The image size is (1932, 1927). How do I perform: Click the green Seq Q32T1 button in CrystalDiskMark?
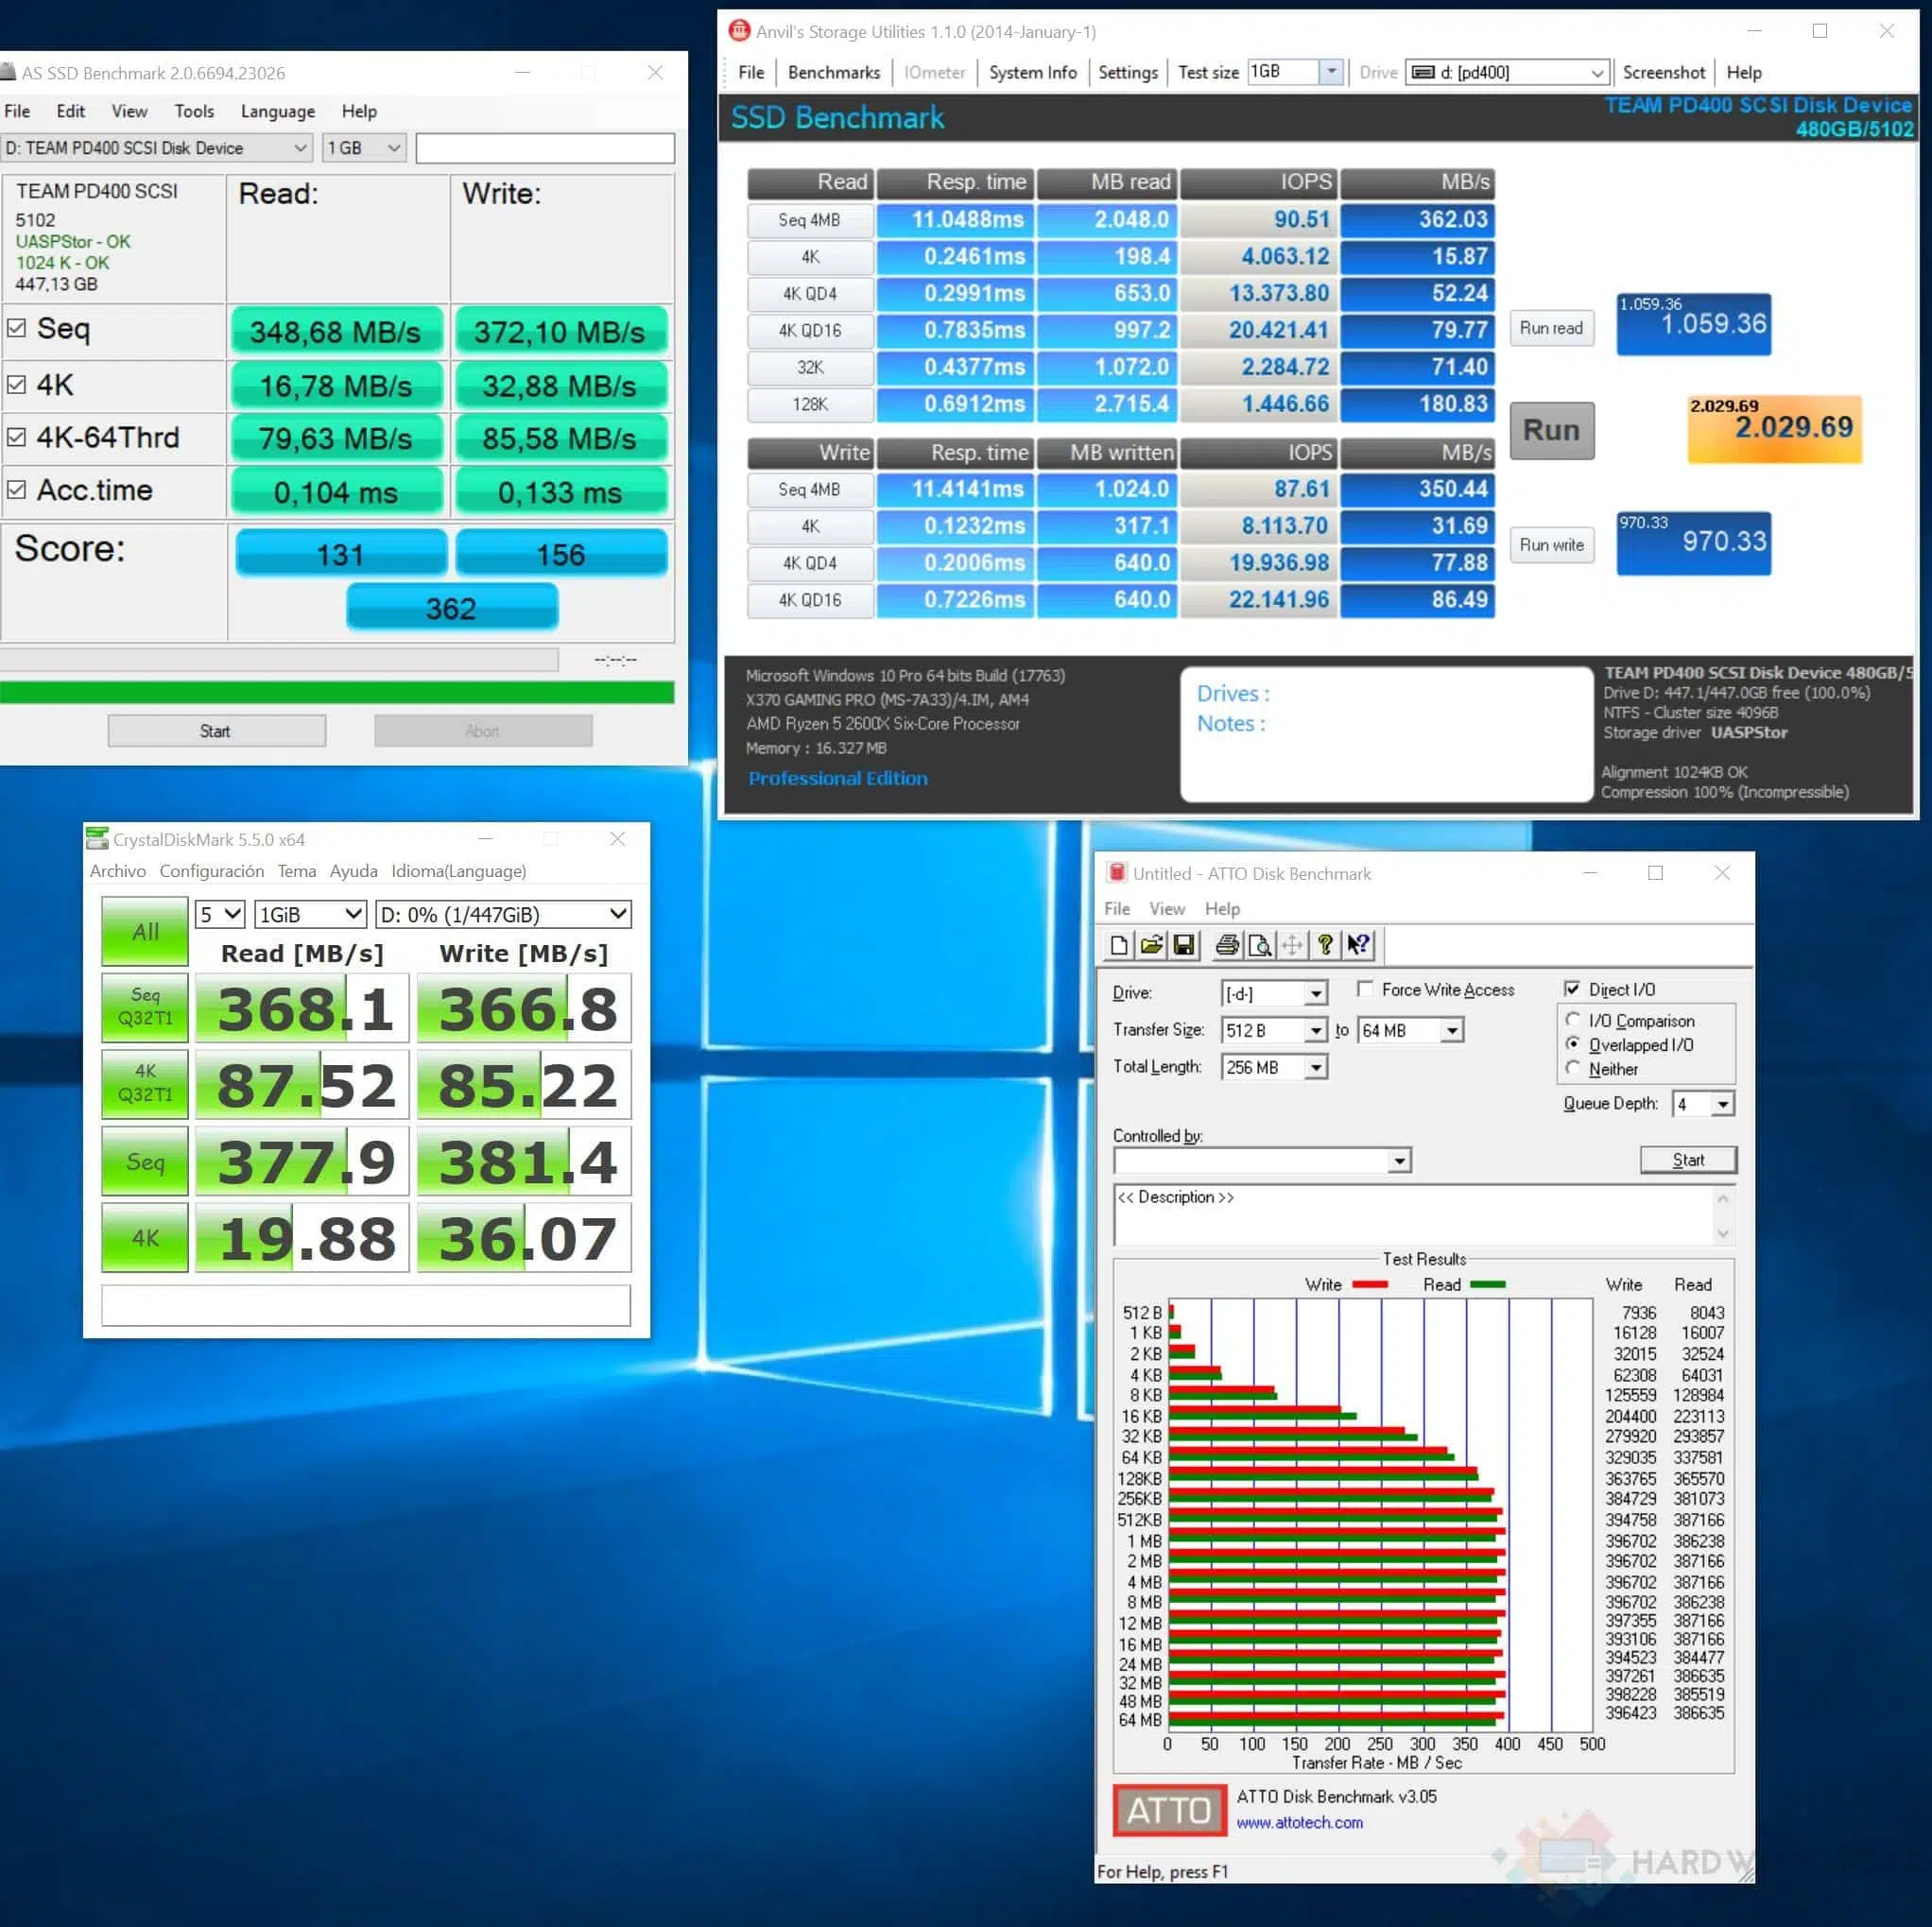point(145,1007)
